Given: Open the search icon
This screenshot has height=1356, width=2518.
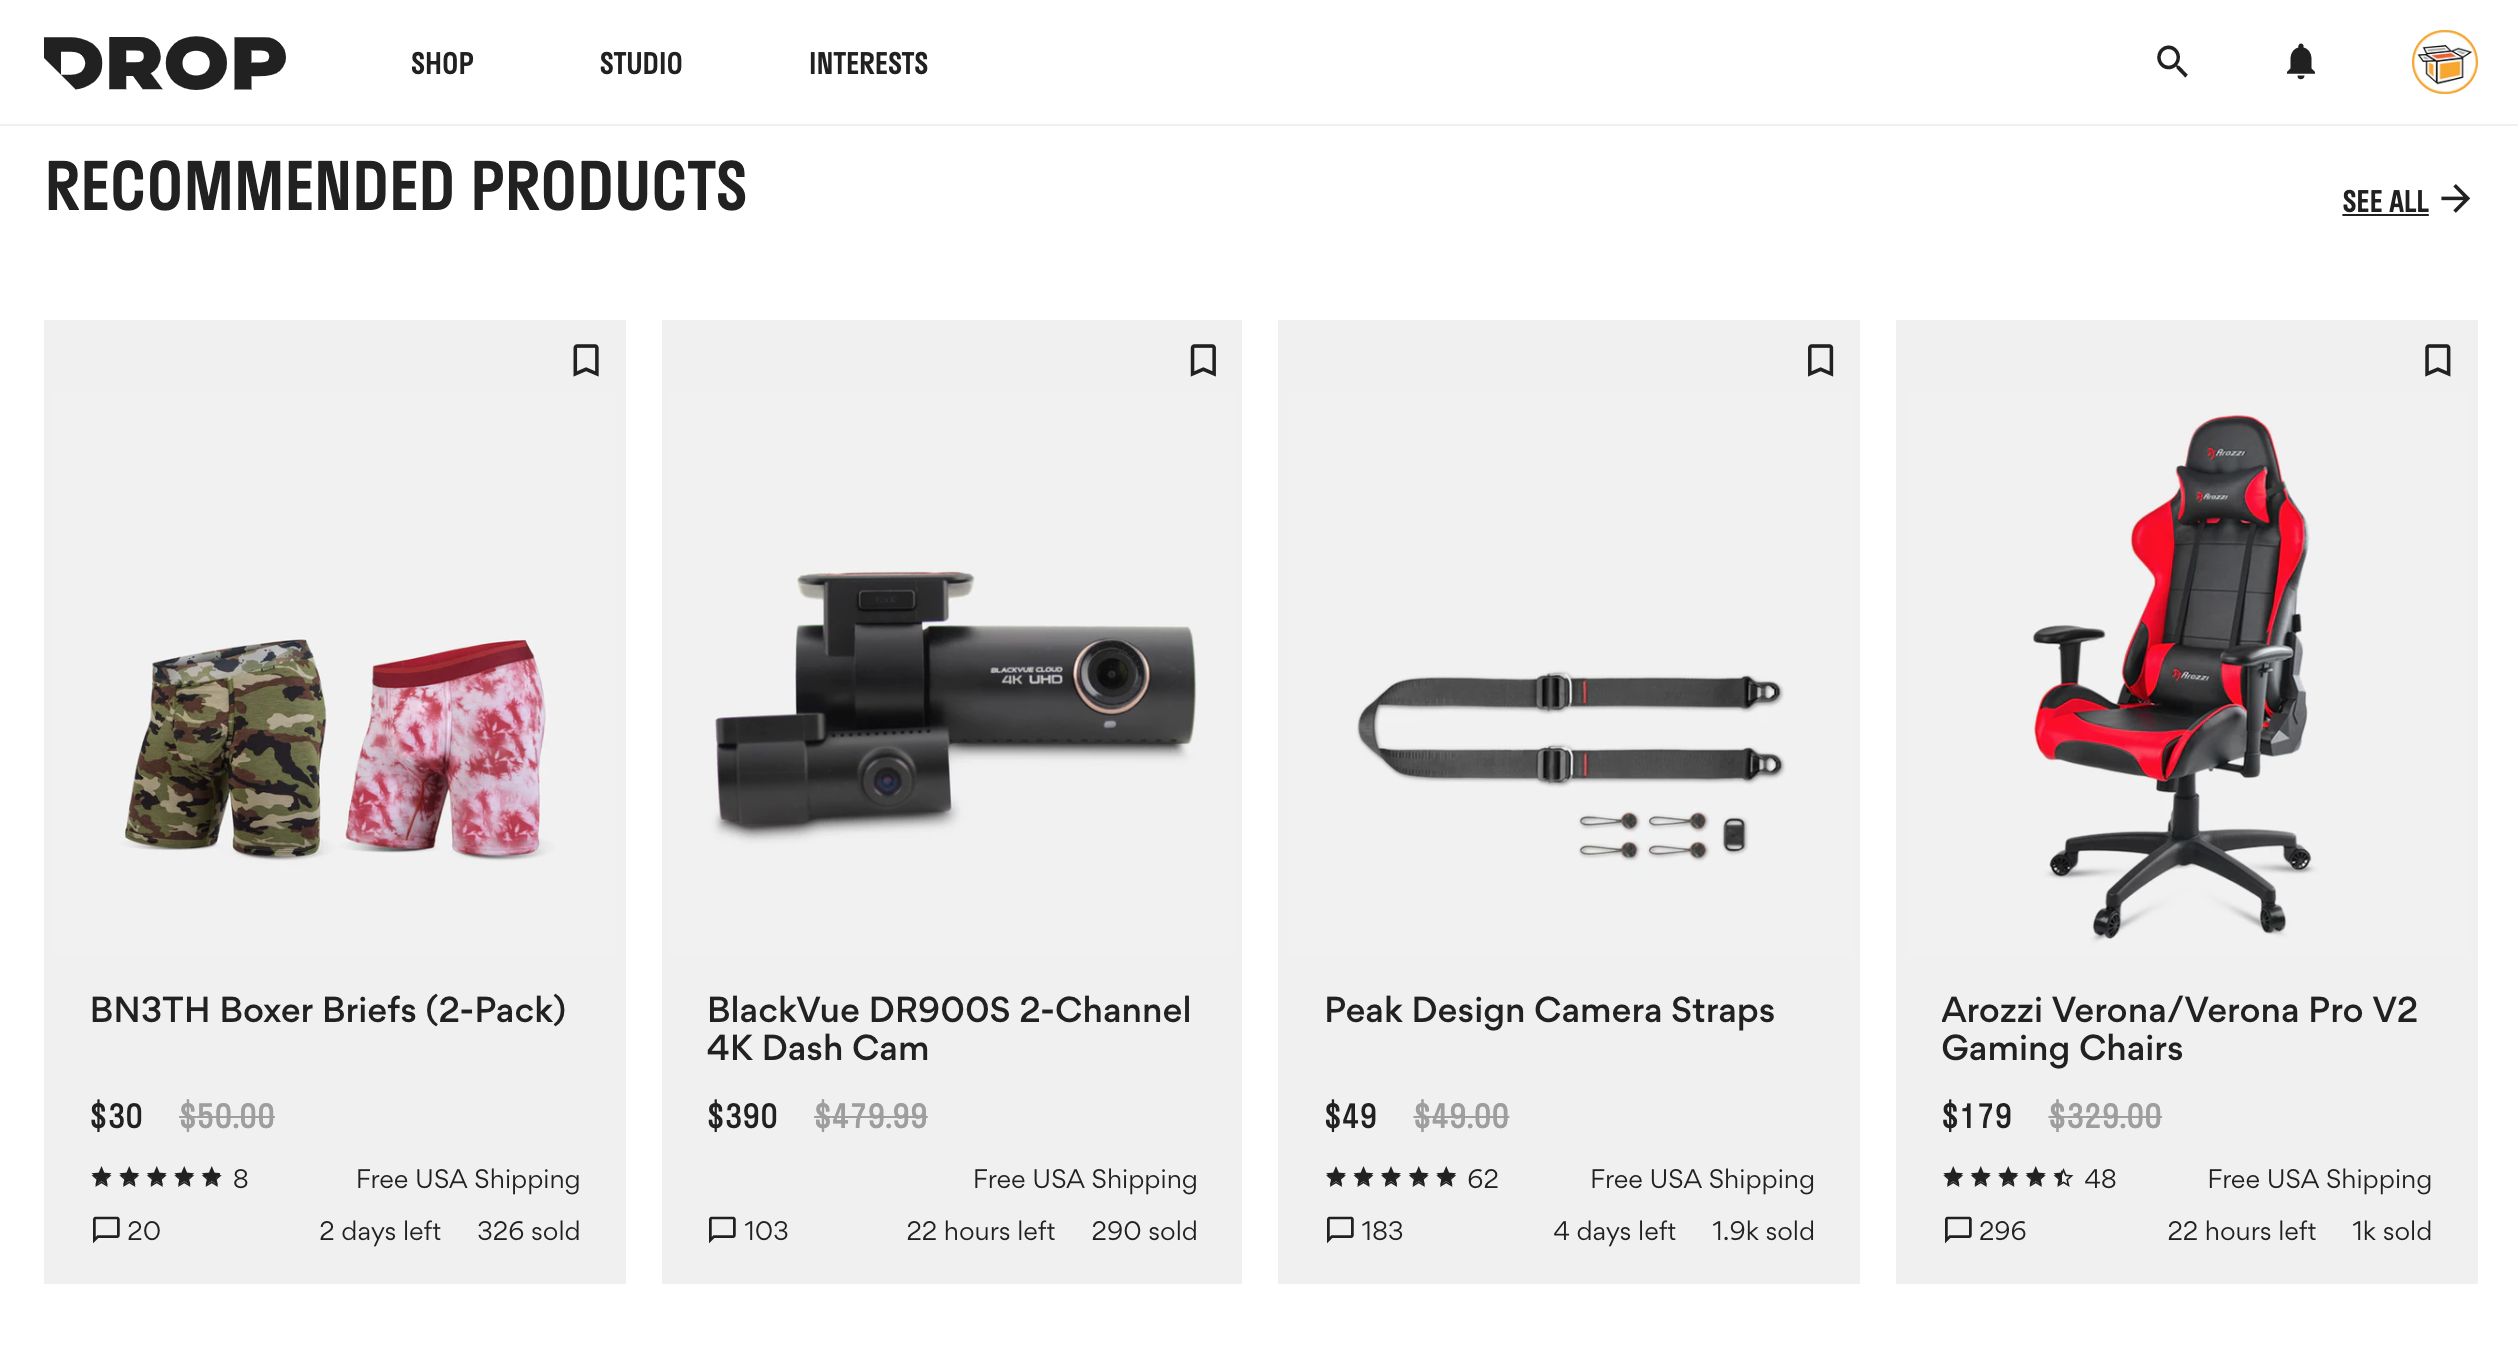Looking at the screenshot, I should click(2171, 62).
